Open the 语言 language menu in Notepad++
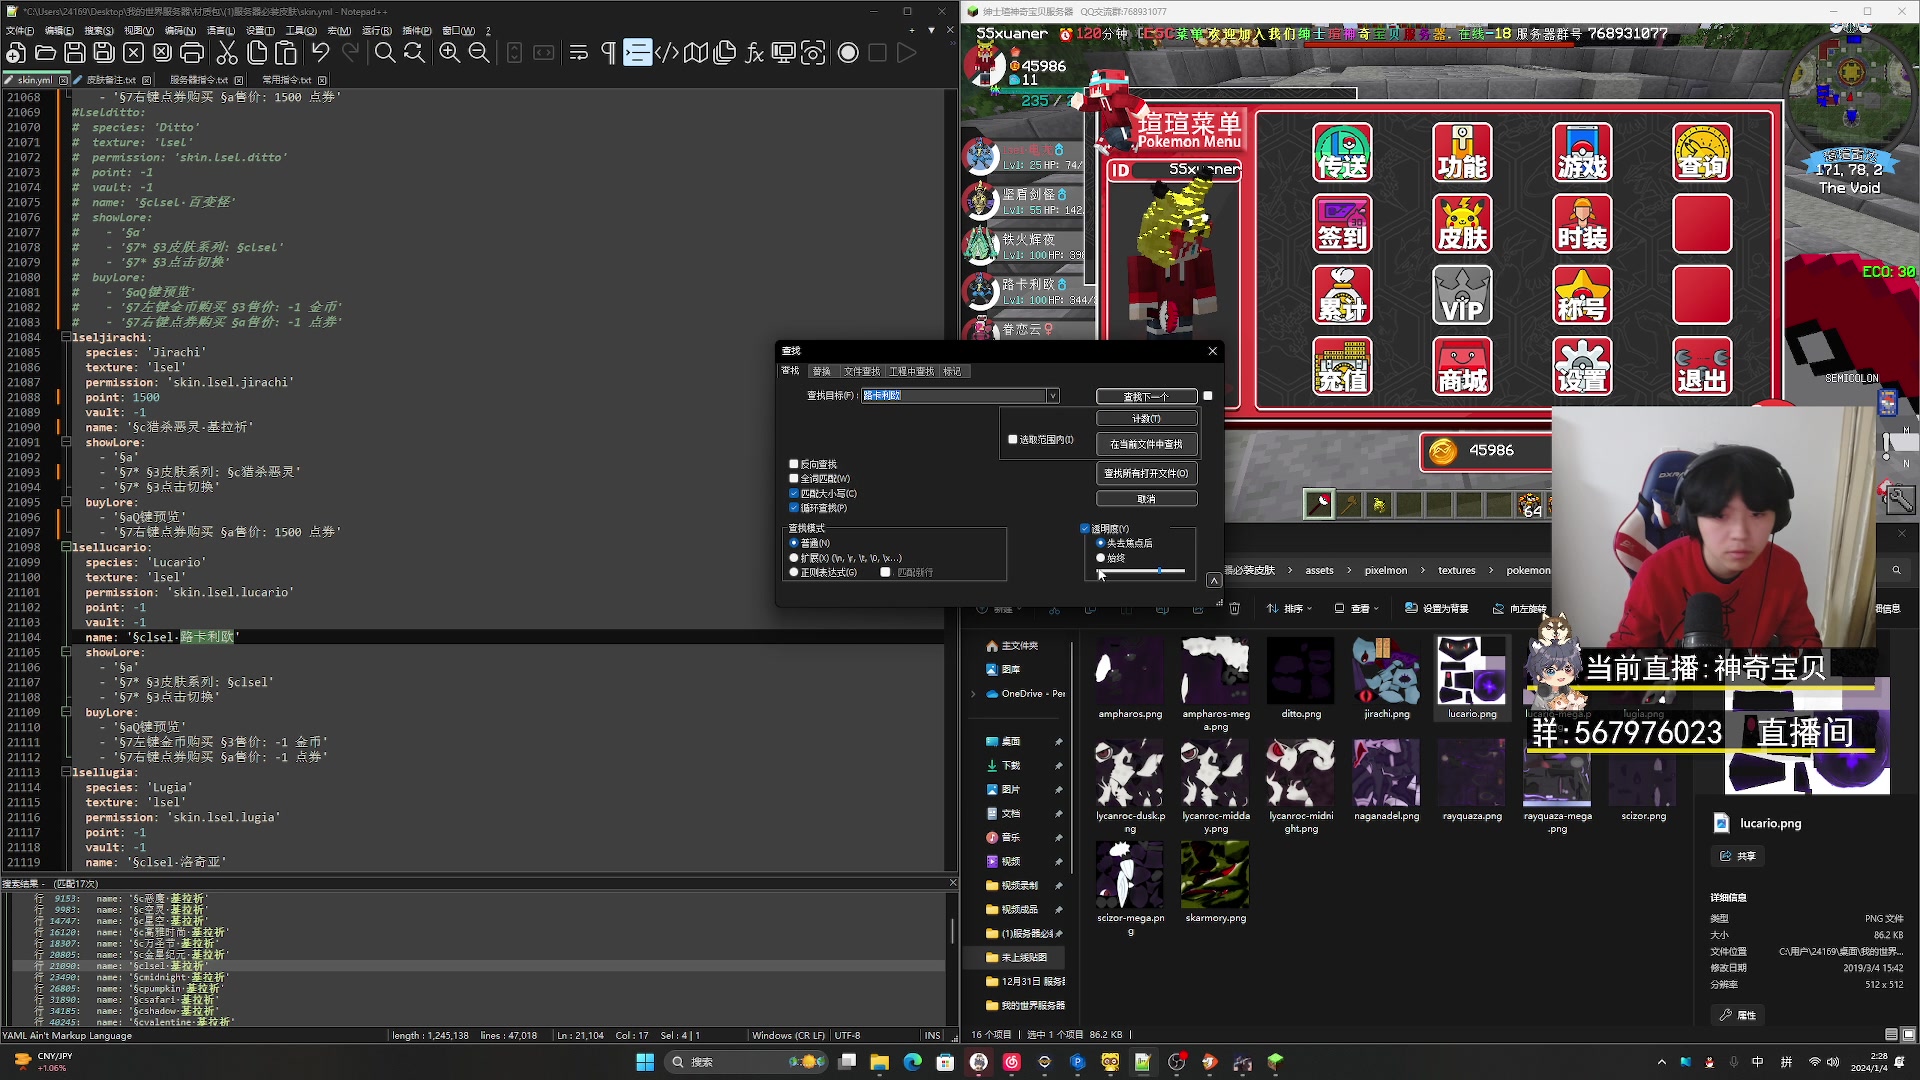Image resolution: width=1920 pixels, height=1080 pixels. (220, 31)
